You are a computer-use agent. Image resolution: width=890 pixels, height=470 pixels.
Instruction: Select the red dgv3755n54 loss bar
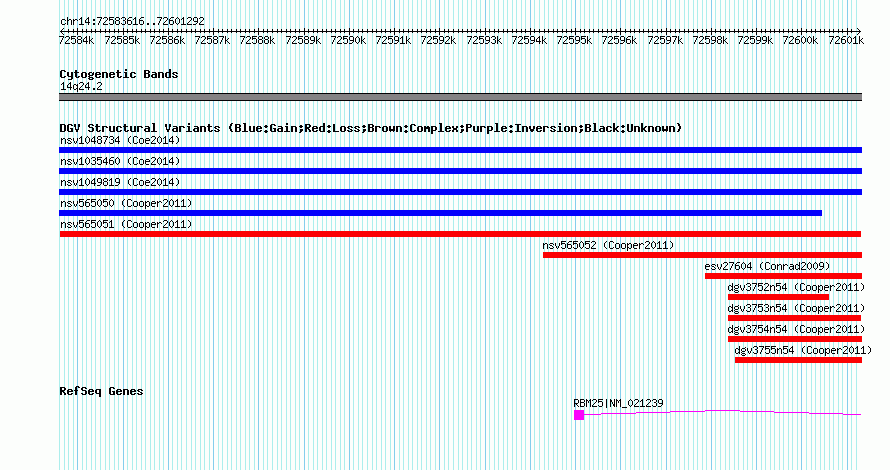tap(798, 360)
